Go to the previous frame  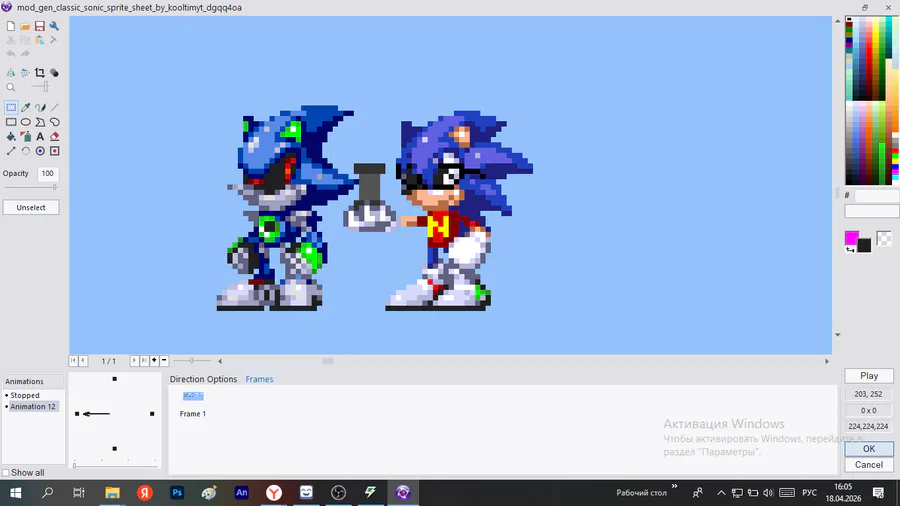point(83,360)
